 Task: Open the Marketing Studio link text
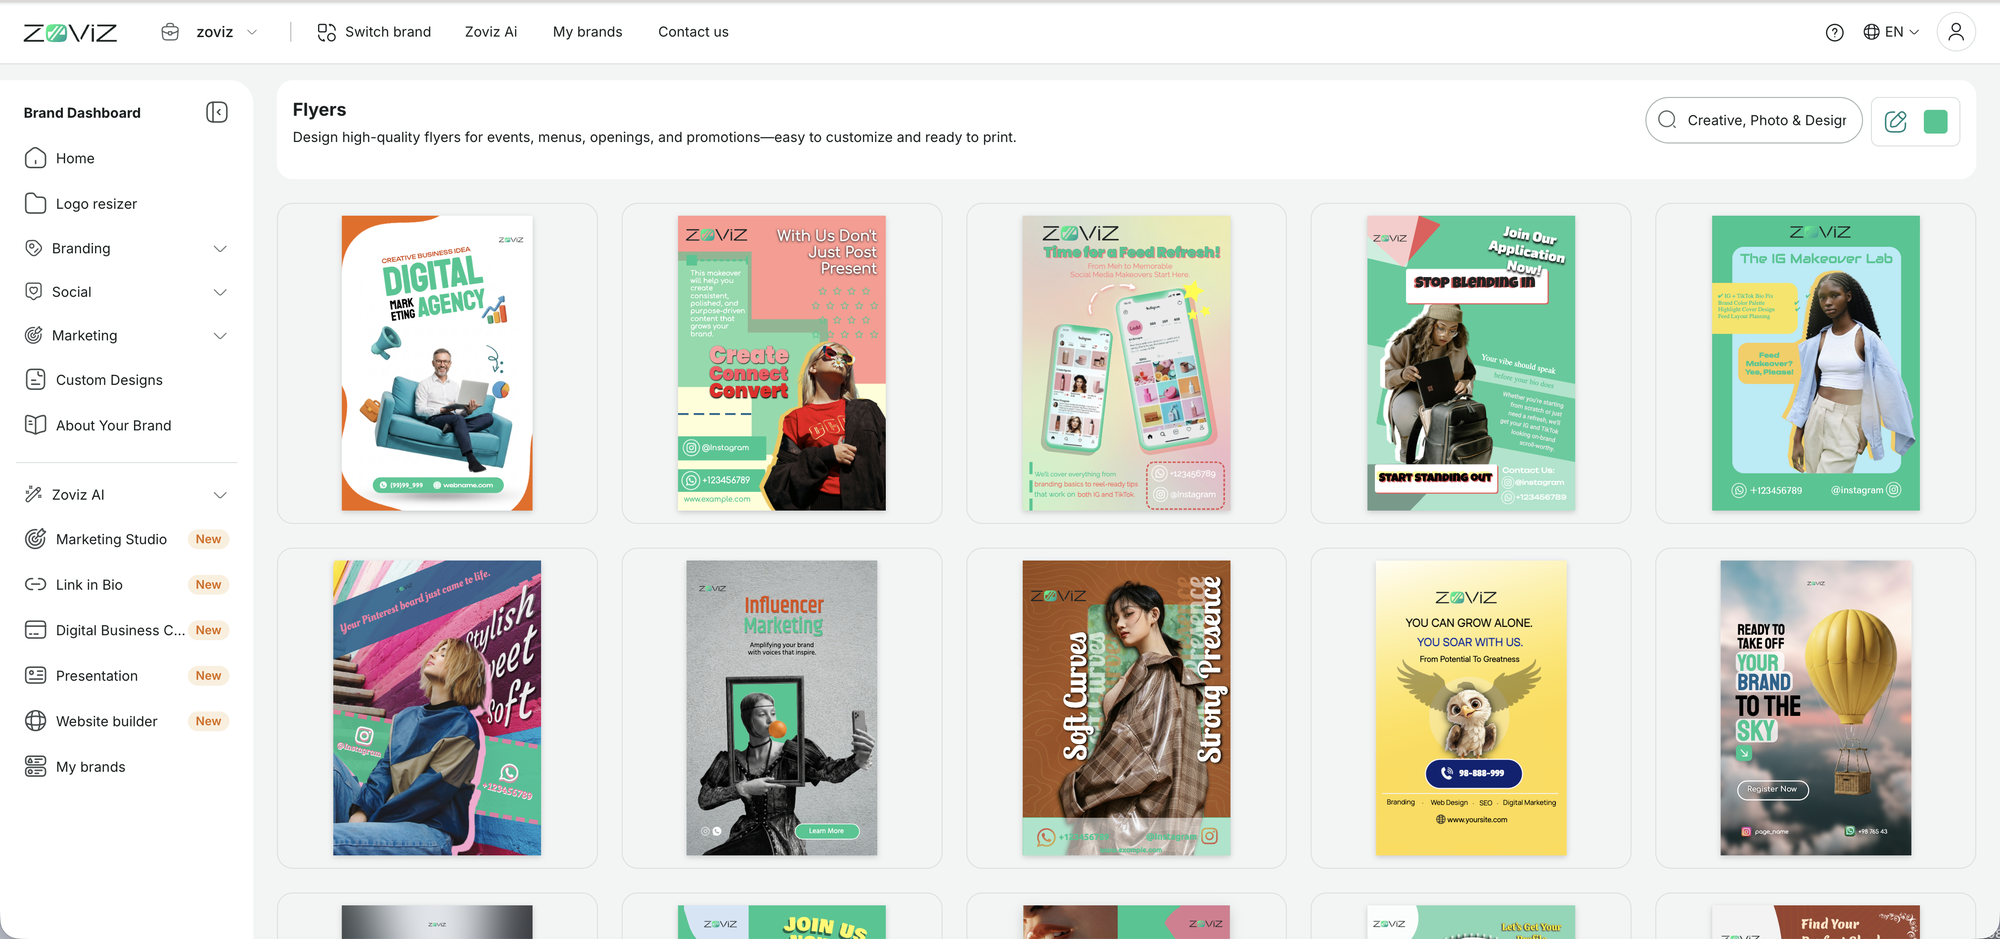pos(111,539)
